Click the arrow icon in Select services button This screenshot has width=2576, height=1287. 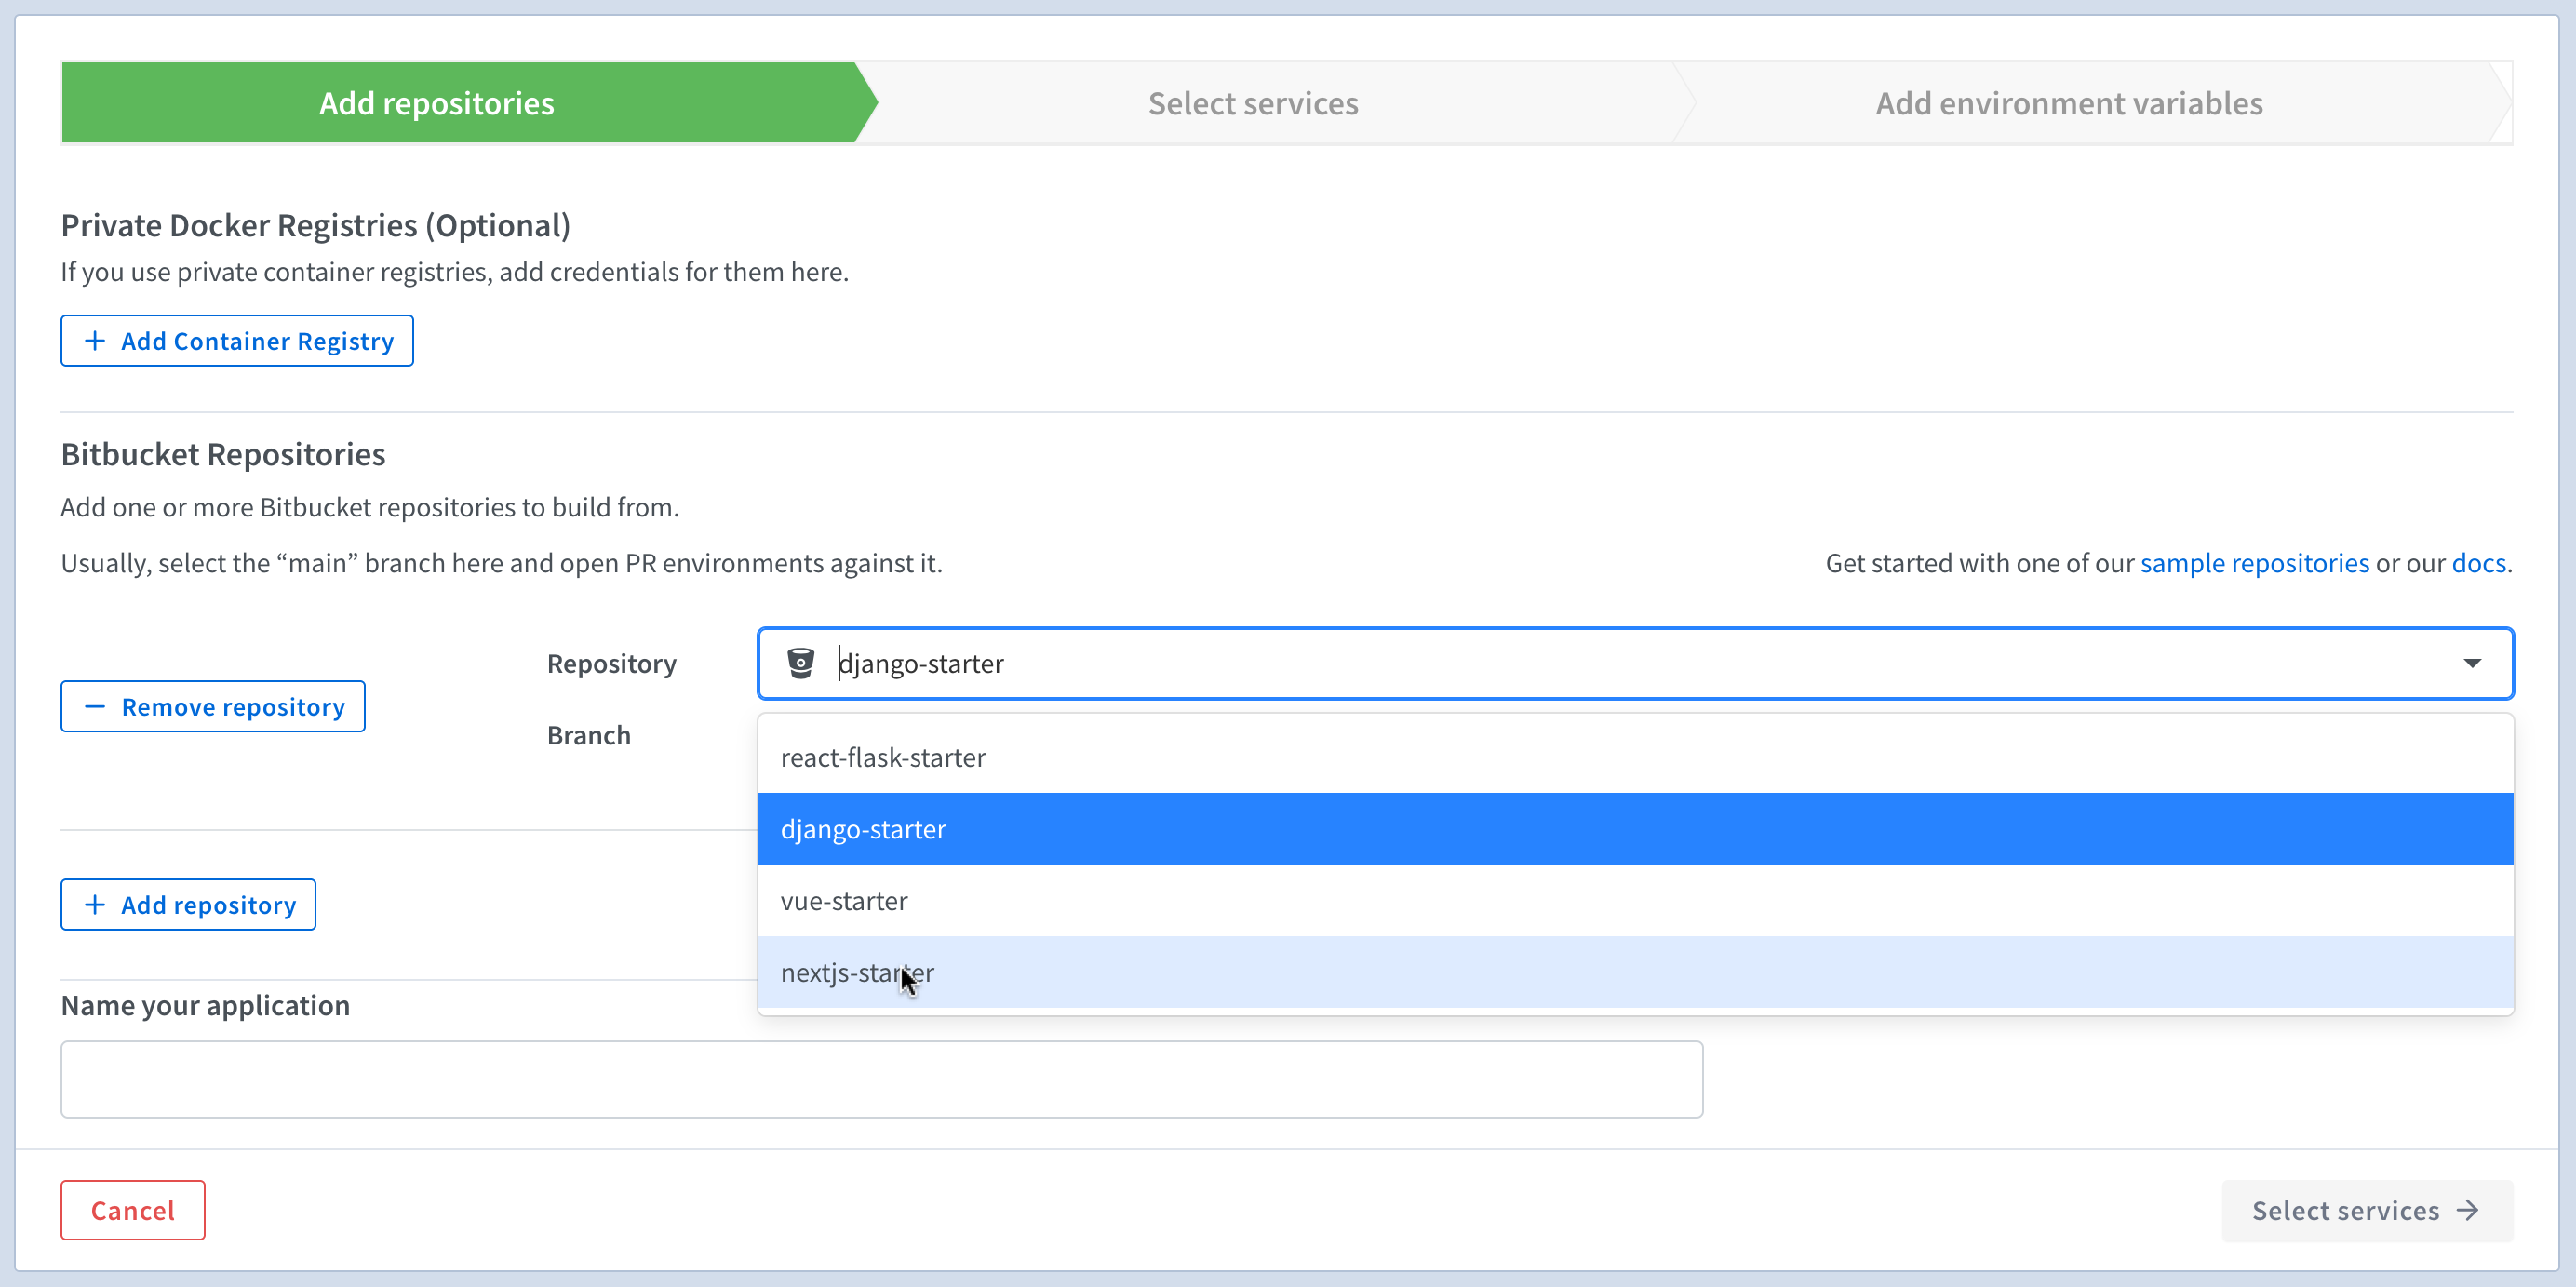coord(2467,1210)
